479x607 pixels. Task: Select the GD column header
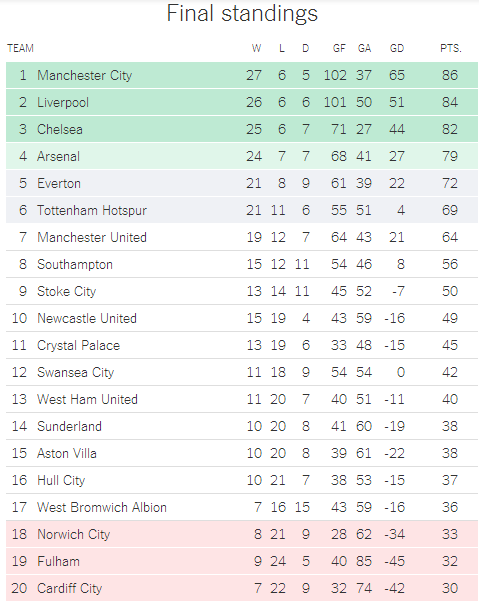pyautogui.click(x=397, y=48)
